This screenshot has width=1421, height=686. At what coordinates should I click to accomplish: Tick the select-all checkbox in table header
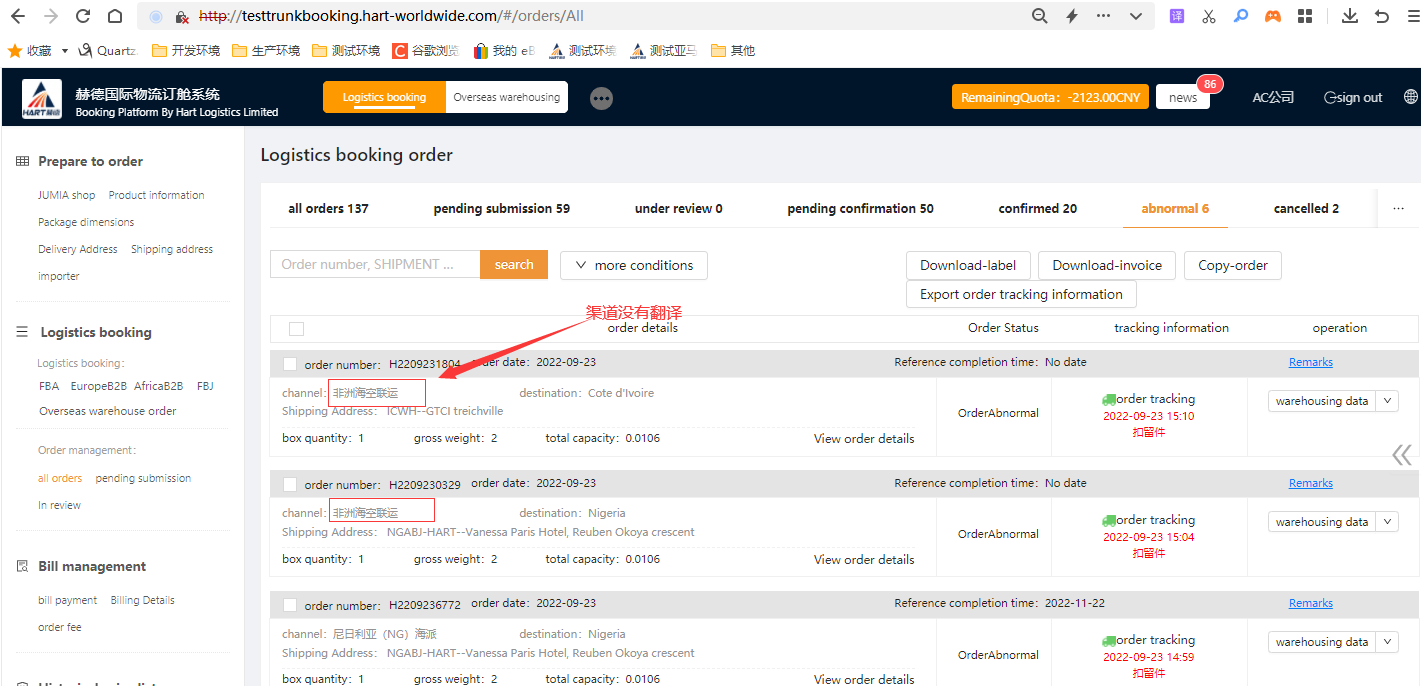[296, 329]
